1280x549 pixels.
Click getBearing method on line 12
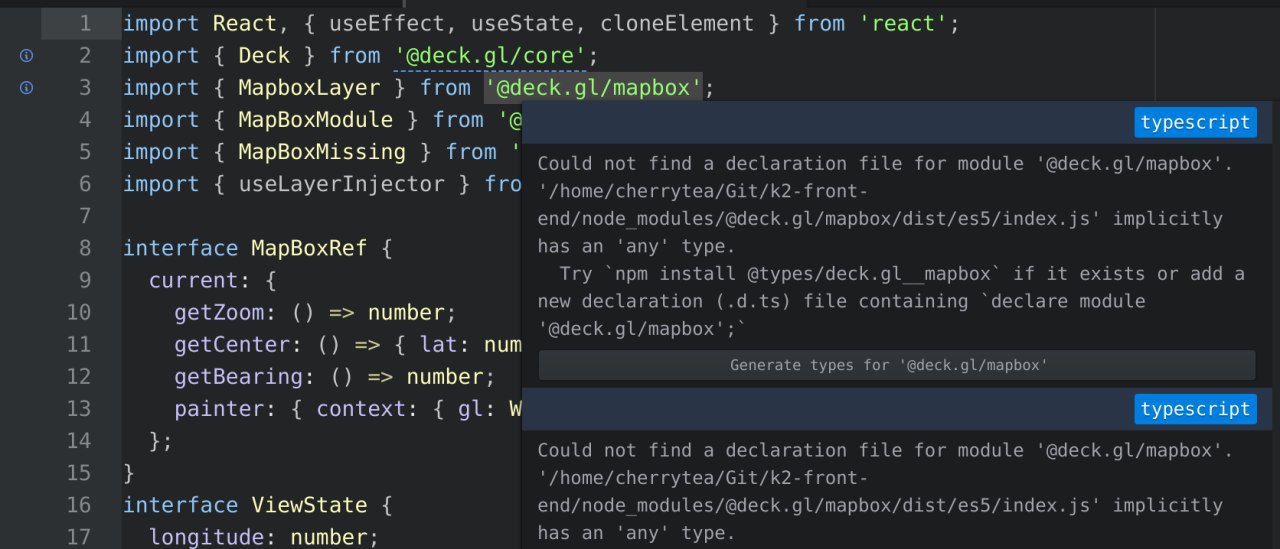pos(238,376)
